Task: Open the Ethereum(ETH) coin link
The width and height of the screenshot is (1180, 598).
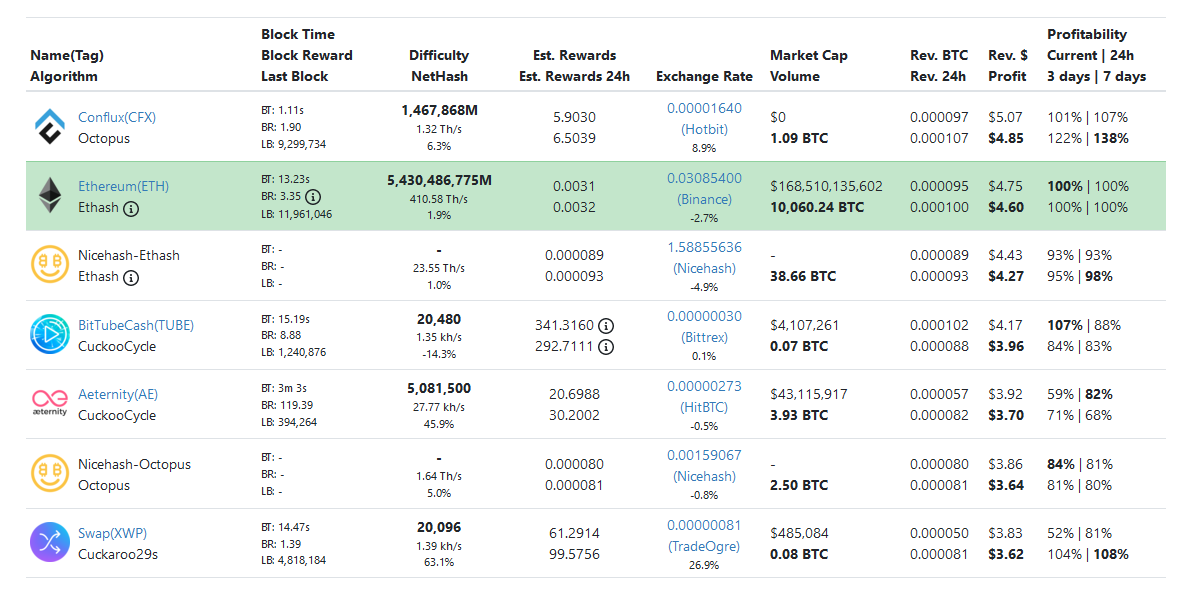Action: (123, 187)
